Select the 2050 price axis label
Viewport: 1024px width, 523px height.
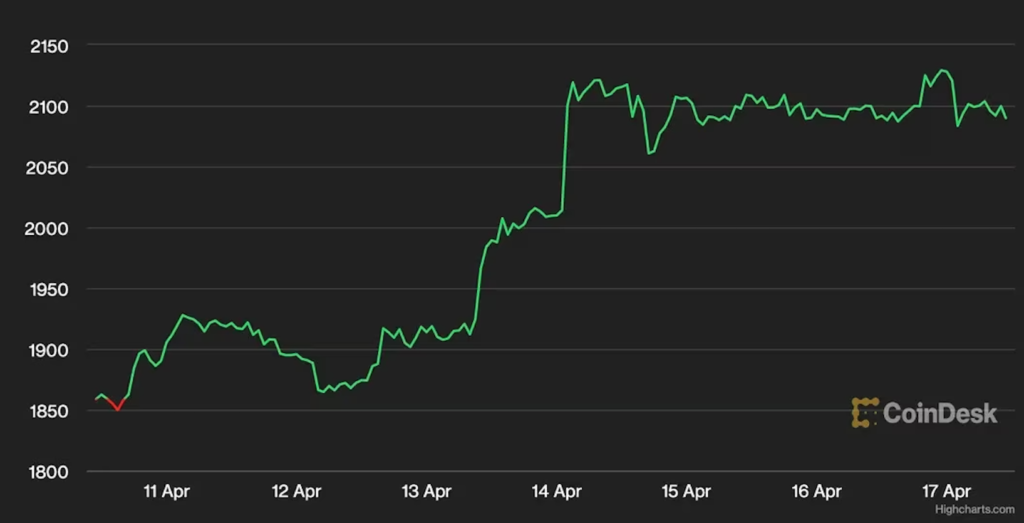coord(49,168)
